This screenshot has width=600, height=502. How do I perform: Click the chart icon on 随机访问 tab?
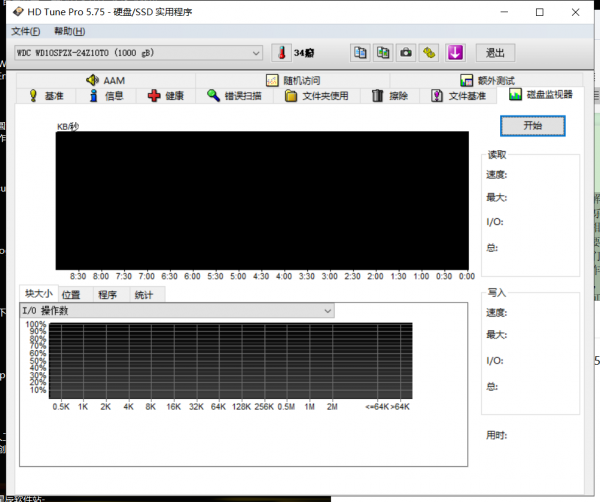pos(272,80)
